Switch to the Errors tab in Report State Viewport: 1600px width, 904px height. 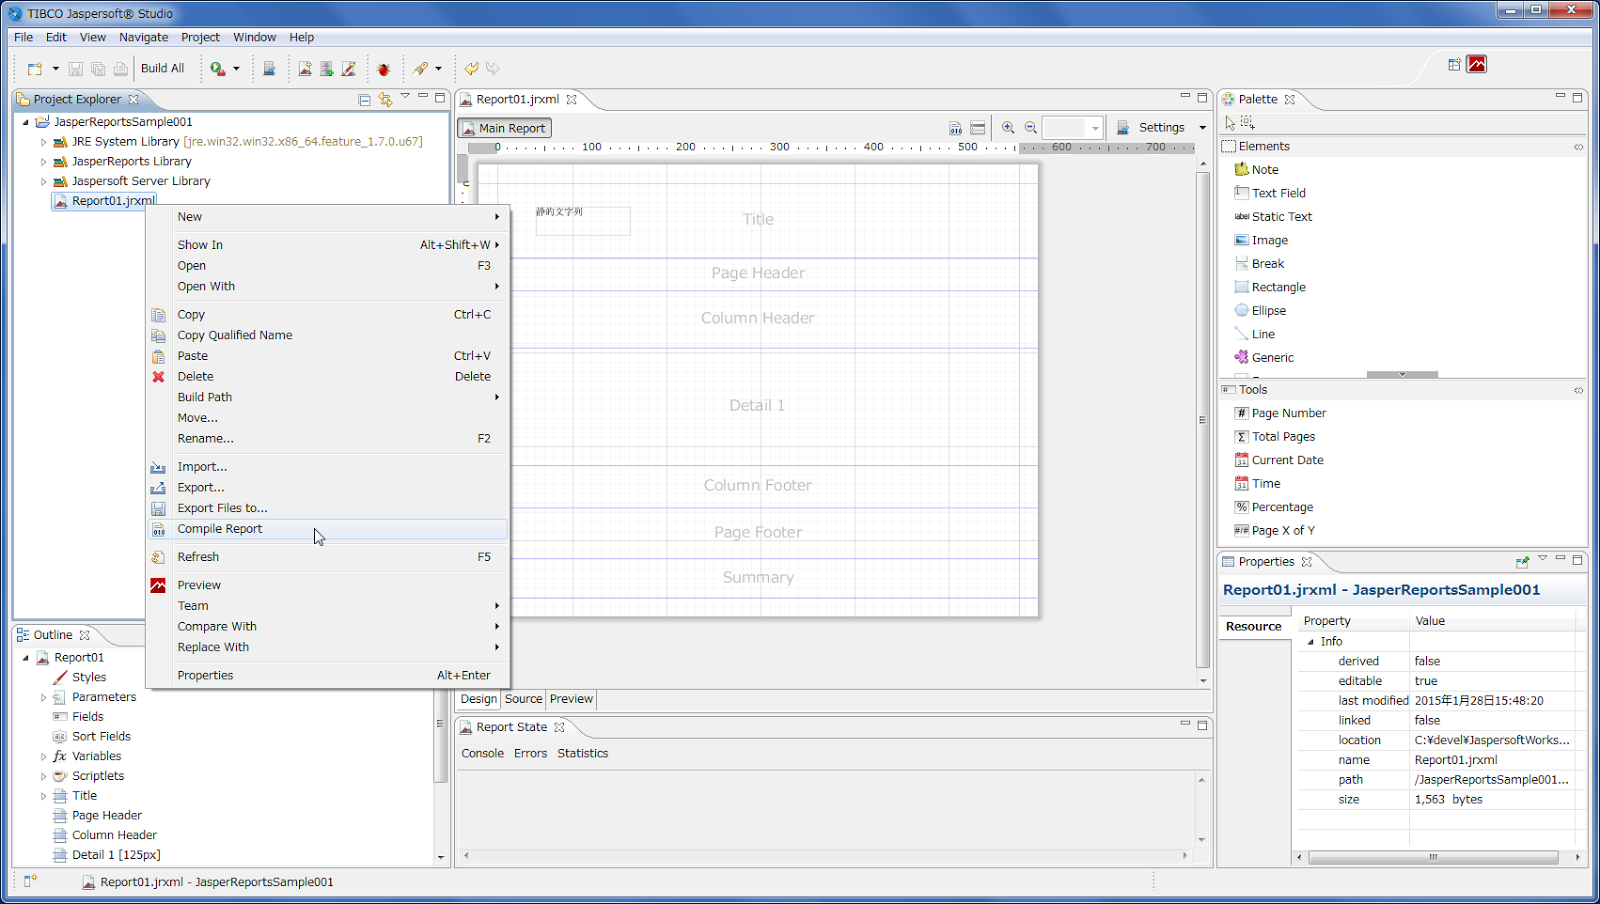tap(529, 753)
